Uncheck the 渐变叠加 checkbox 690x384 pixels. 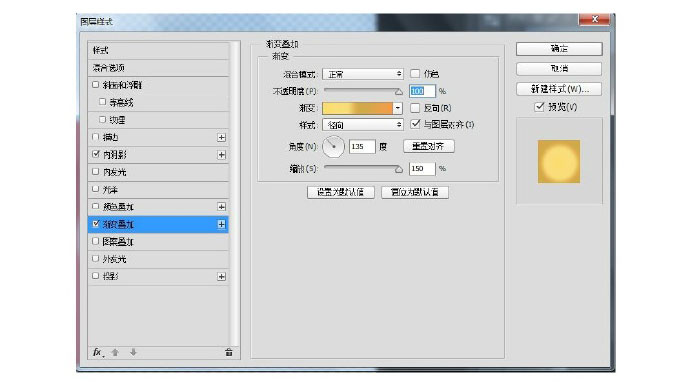95,224
